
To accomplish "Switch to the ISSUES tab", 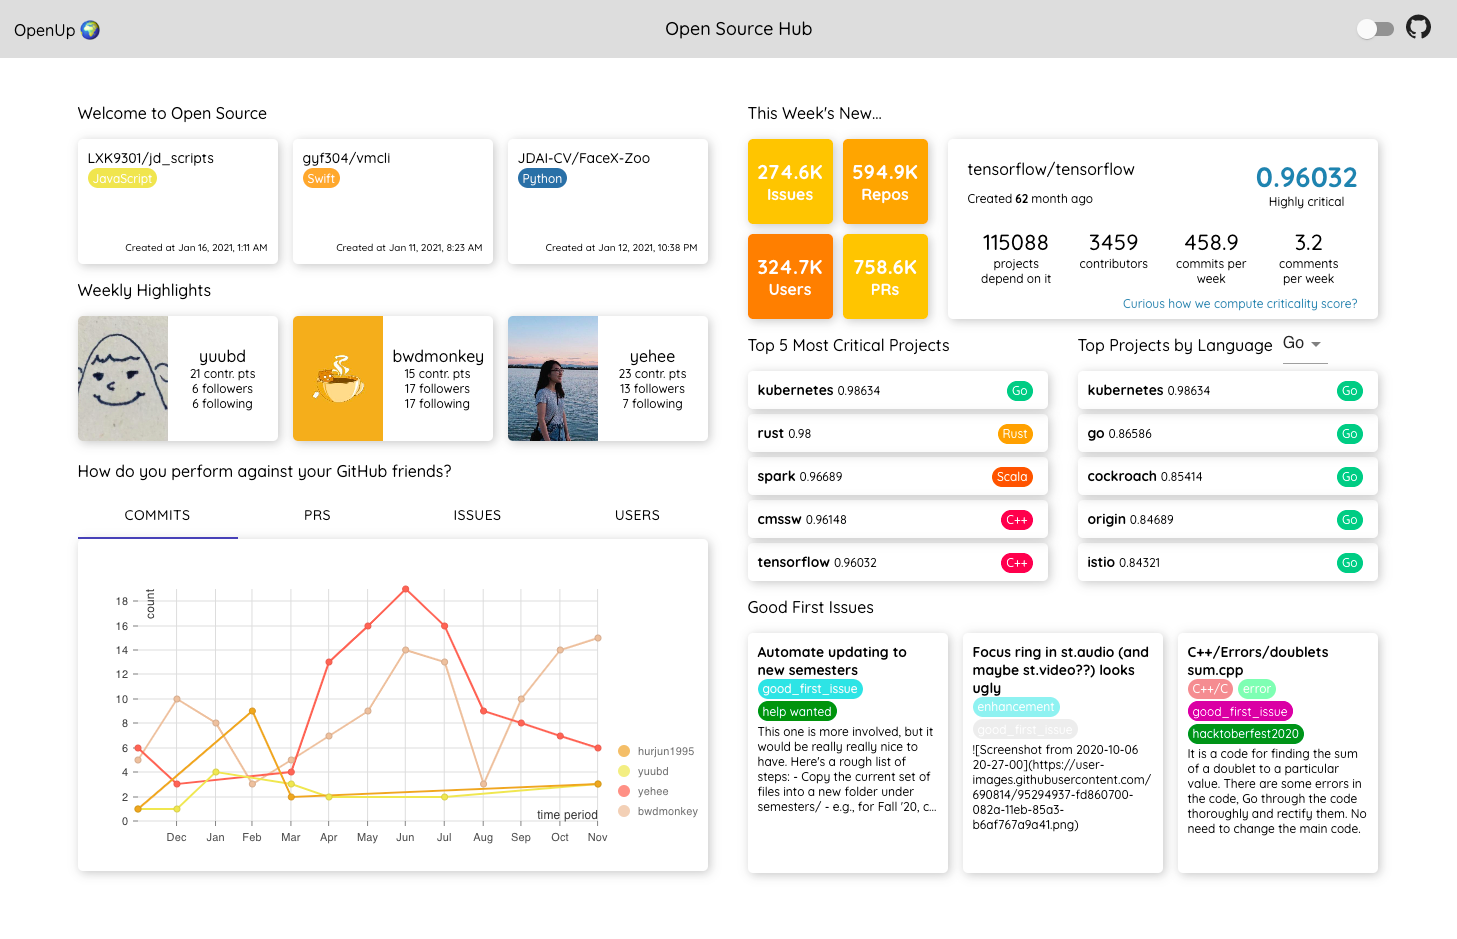I will pos(477,516).
